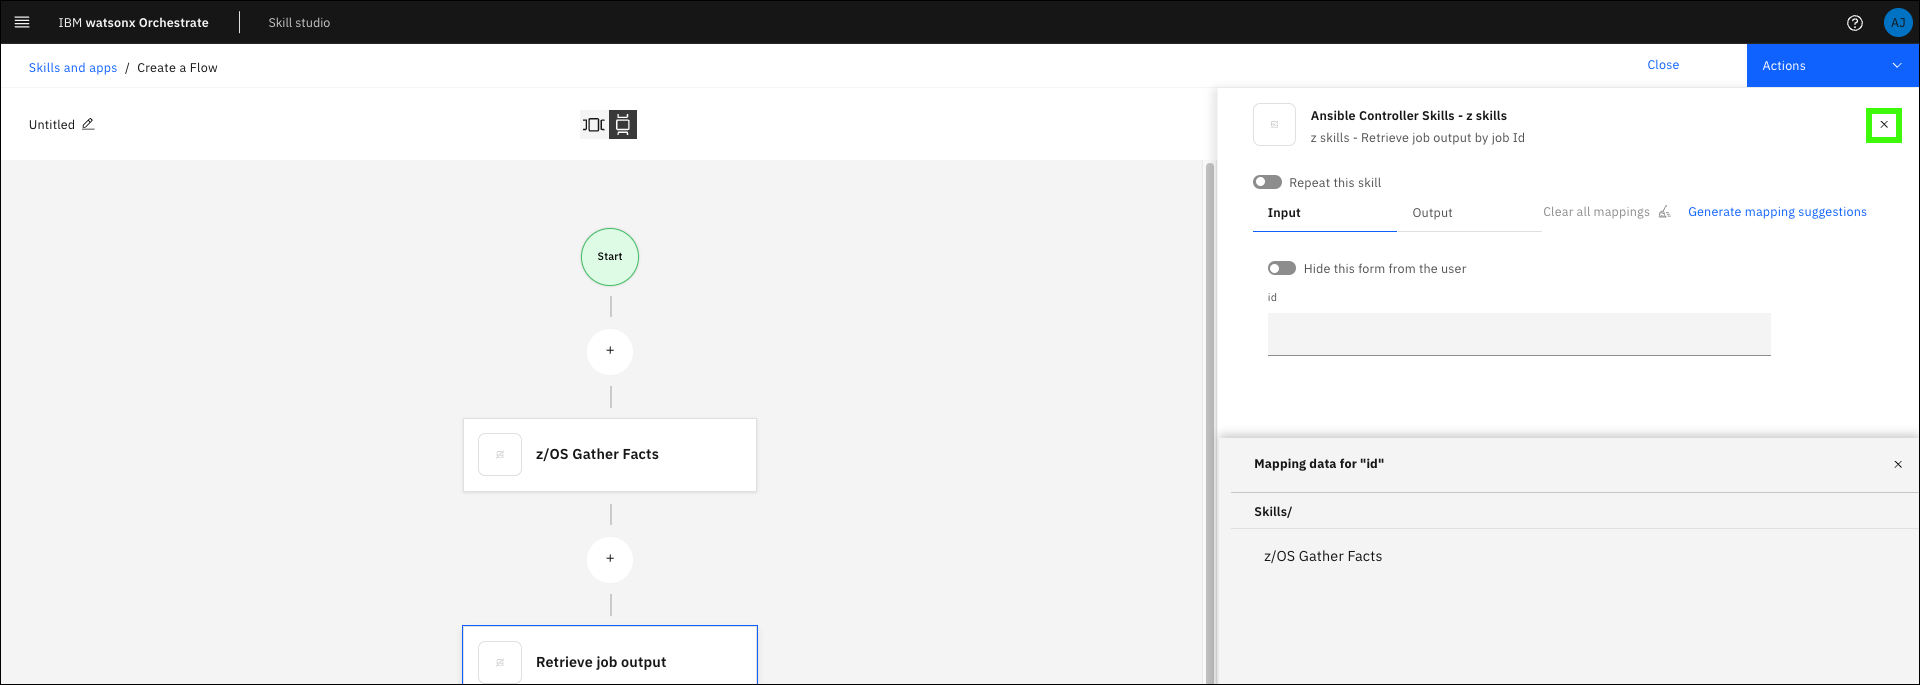The image size is (1920, 685).
Task: Go to Skills and apps breadcrumb
Action: (x=73, y=68)
